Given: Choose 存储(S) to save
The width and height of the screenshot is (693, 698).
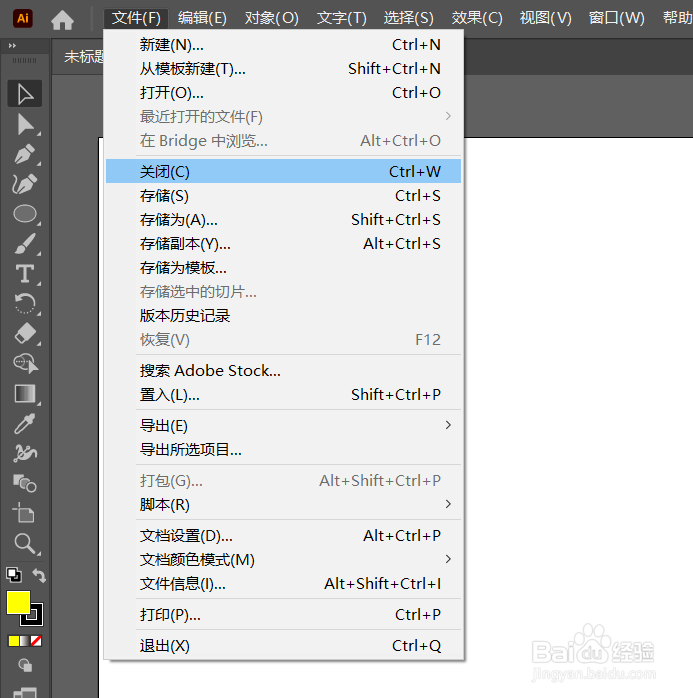Looking at the screenshot, I should click(283, 195).
